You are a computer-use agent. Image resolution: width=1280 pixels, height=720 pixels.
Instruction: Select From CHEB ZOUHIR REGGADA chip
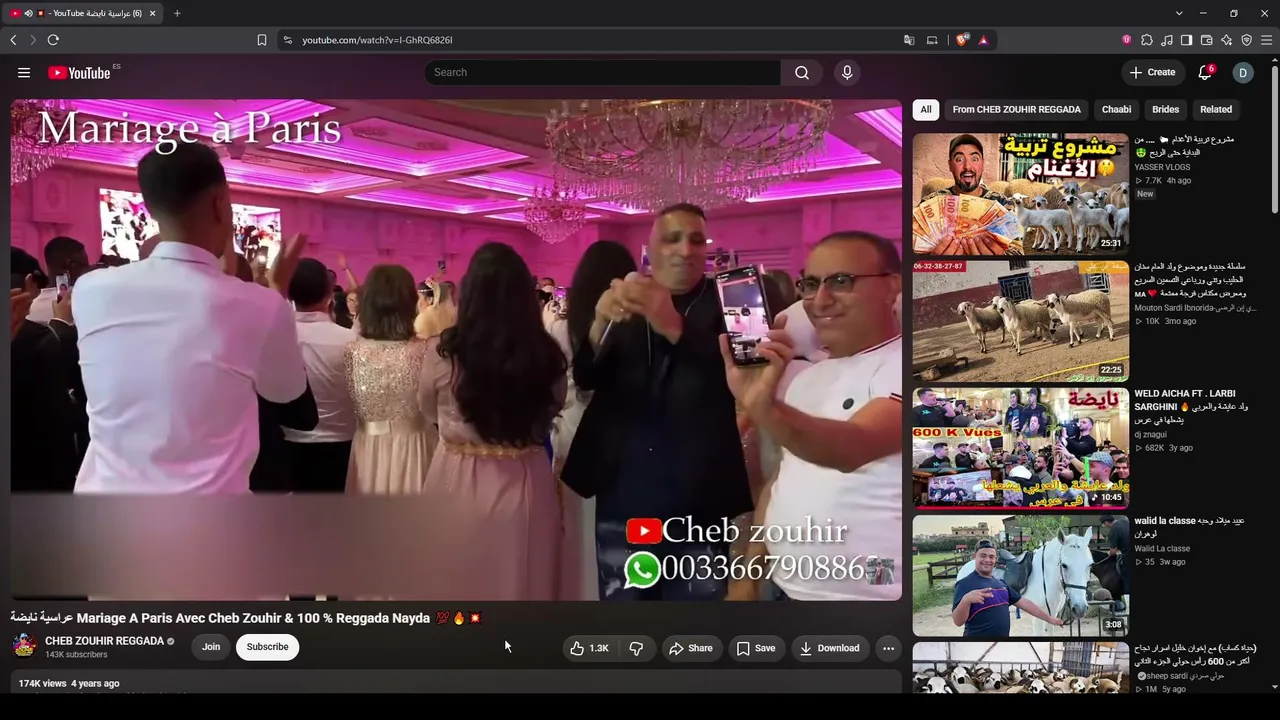pyautogui.click(x=1016, y=110)
